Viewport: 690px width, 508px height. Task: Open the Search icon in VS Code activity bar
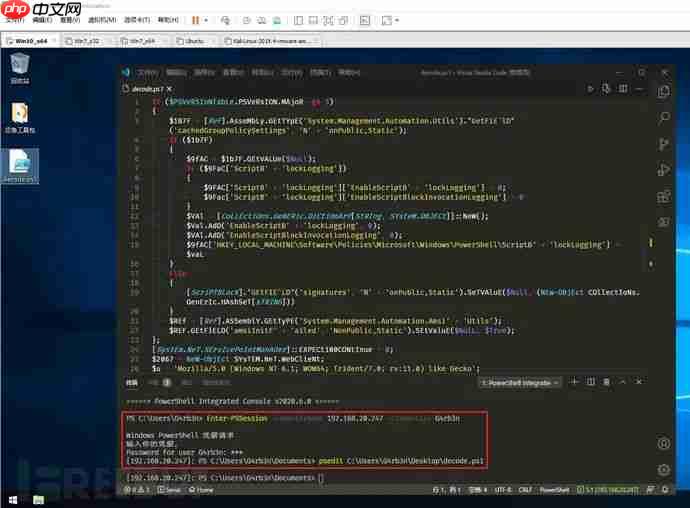pos(664,118)
